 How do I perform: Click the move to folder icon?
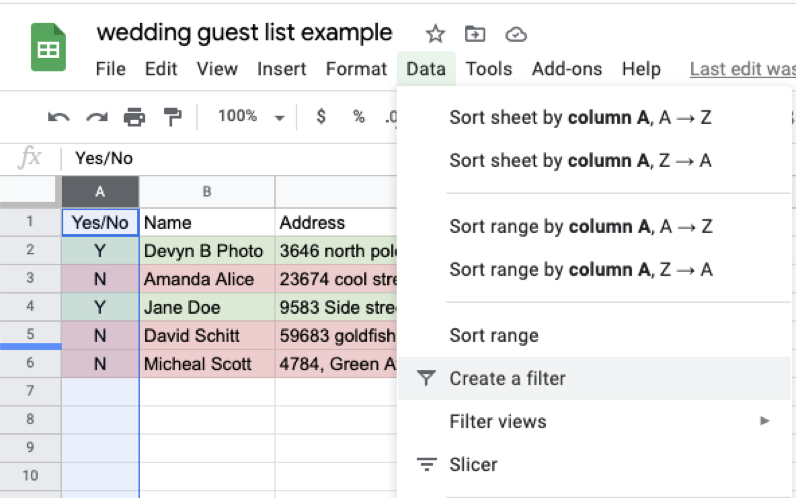[x=475, y=34]
